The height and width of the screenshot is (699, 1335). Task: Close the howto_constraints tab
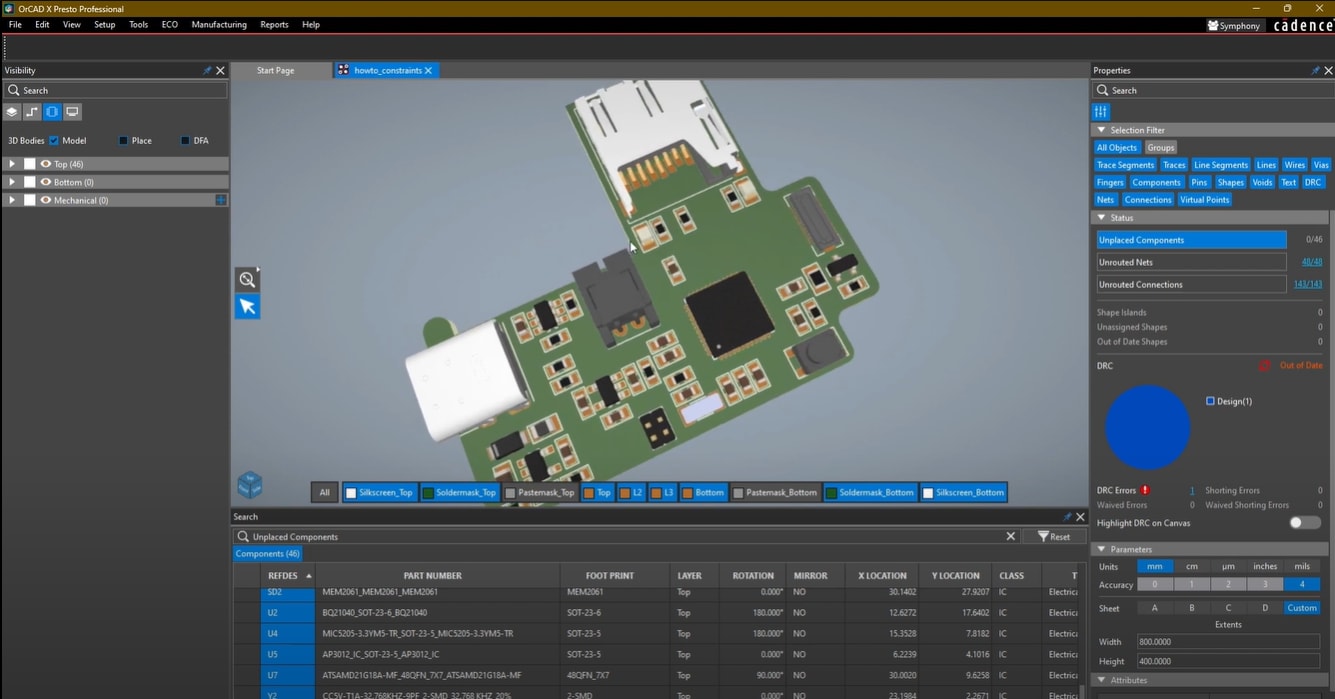[428, 71]
